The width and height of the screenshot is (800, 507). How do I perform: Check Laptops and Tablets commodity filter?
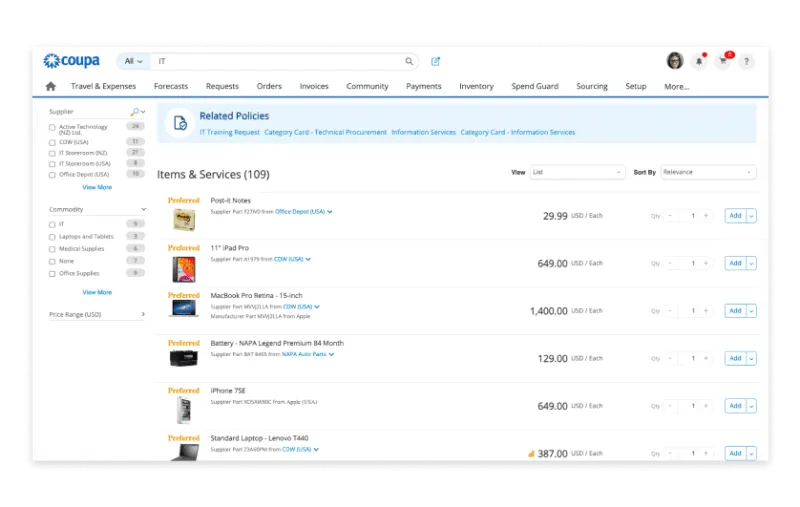point(52,237)
